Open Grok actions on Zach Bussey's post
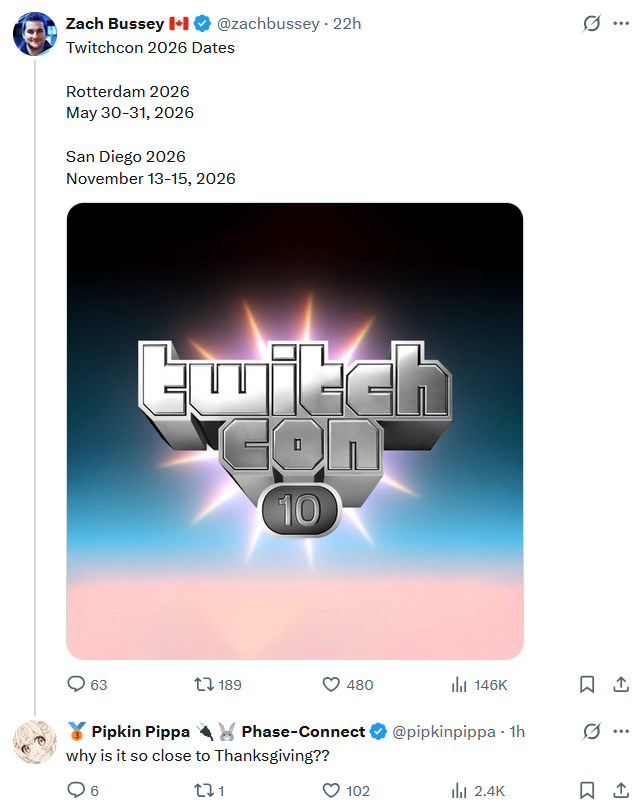Viewport: 634px width, 810px height. [591, 23]
